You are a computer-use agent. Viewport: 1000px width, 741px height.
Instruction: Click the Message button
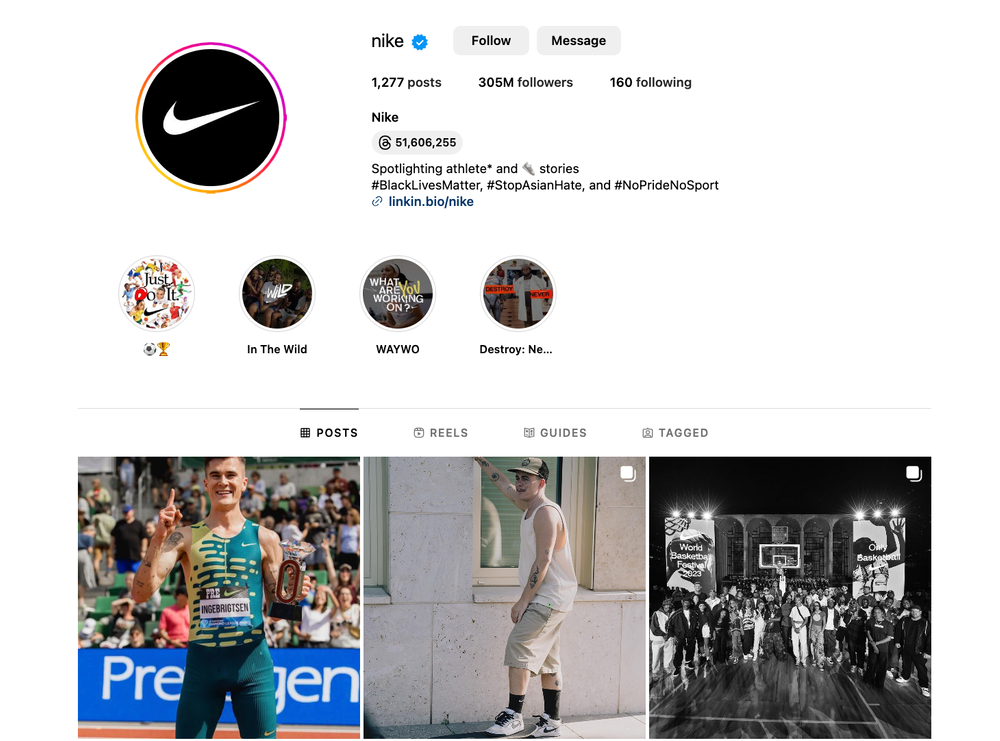[578, 41]
